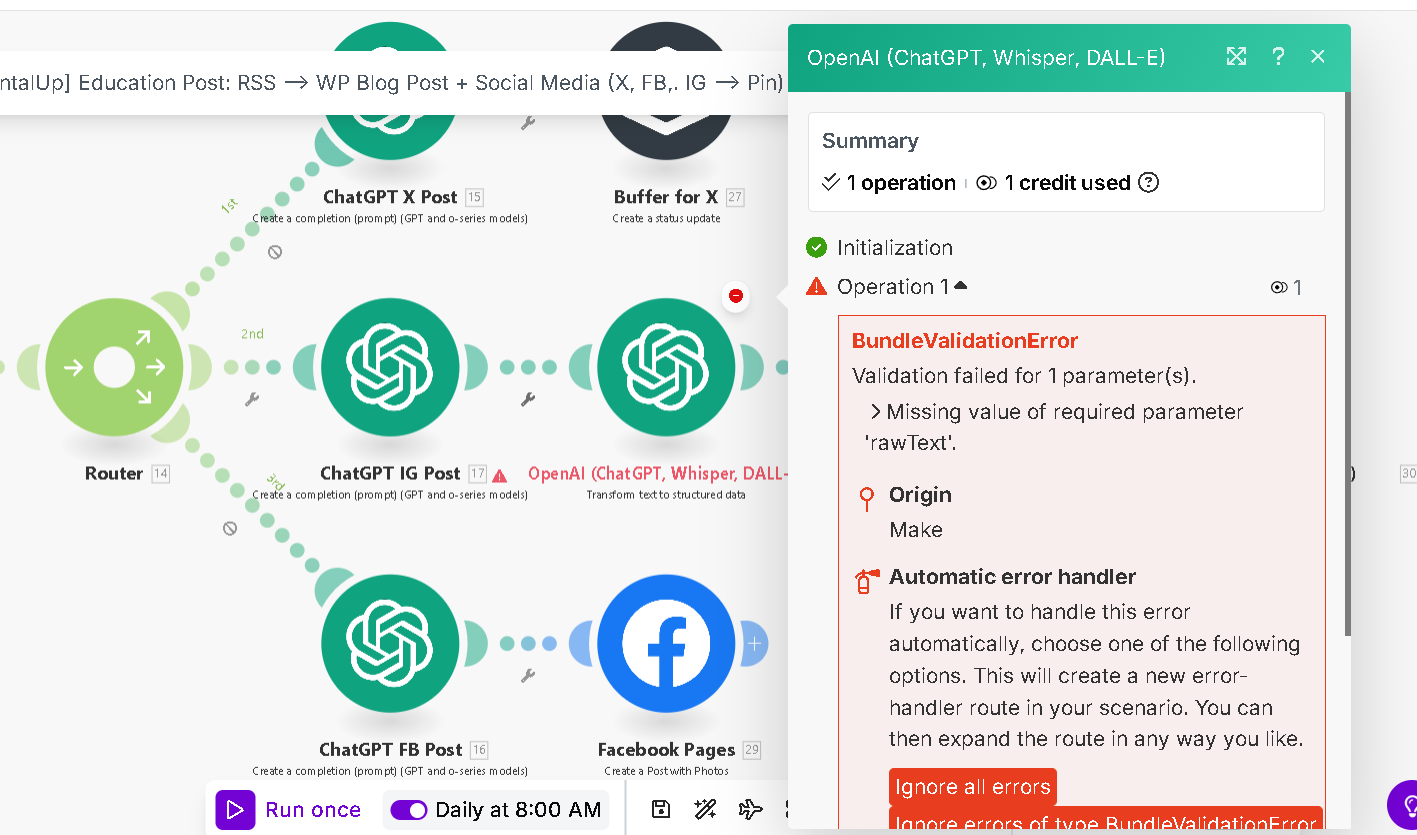Click the magic wand auto-align icon
Viewport: 1417px width, 835px height.
(x=705, y=809)
